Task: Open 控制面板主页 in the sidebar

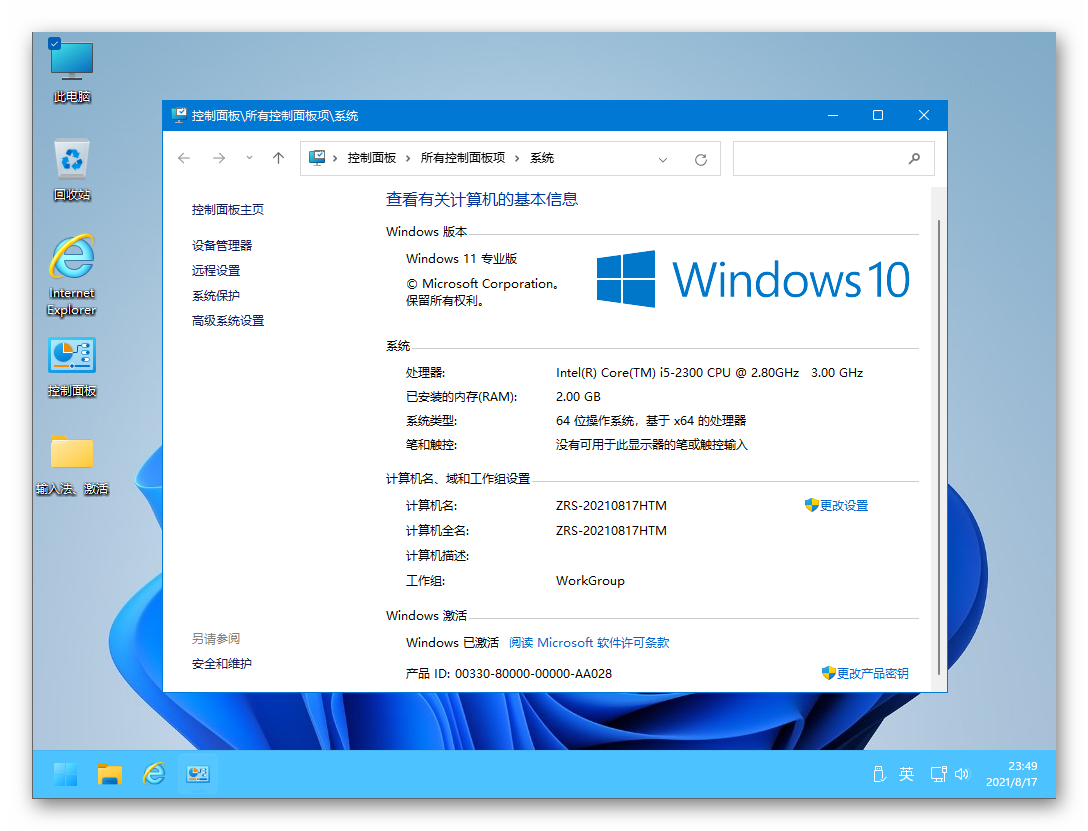Action: [228, 209]
